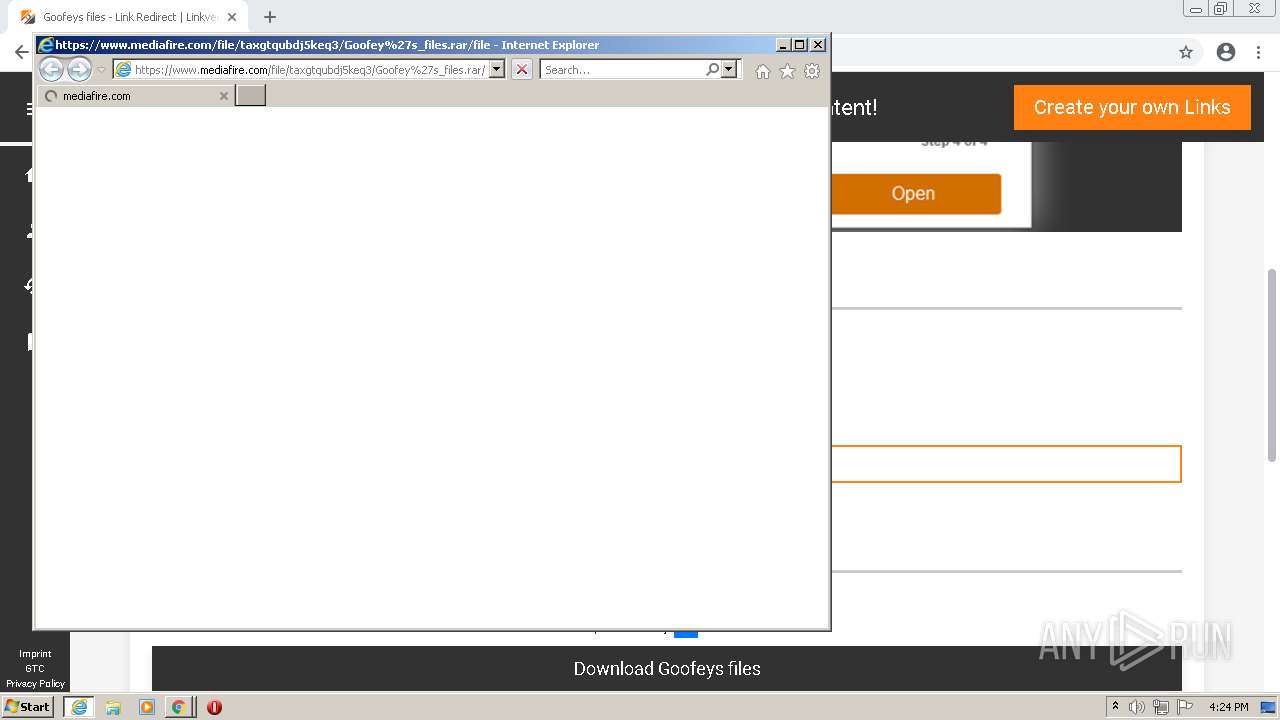The height and width of the screenshot is (720, 1280).
Task: Open the network tray icon
Action: (1161, 707)
